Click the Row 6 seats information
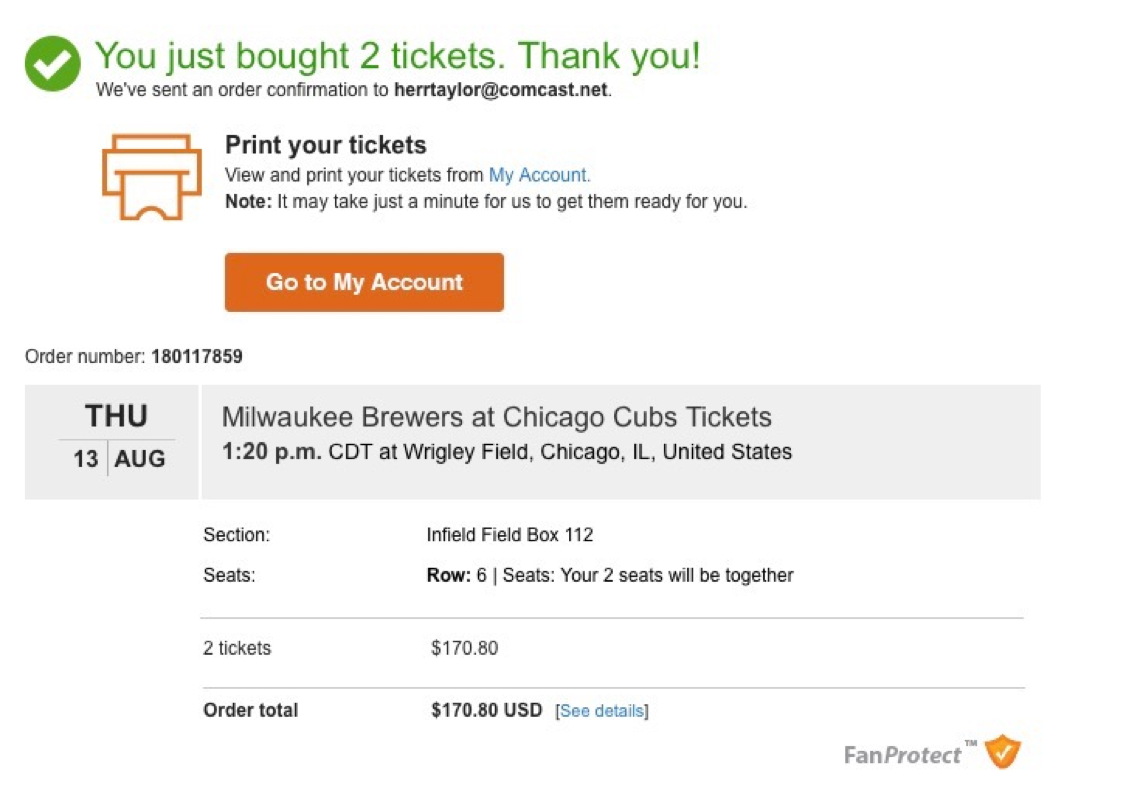 point(610,575)
